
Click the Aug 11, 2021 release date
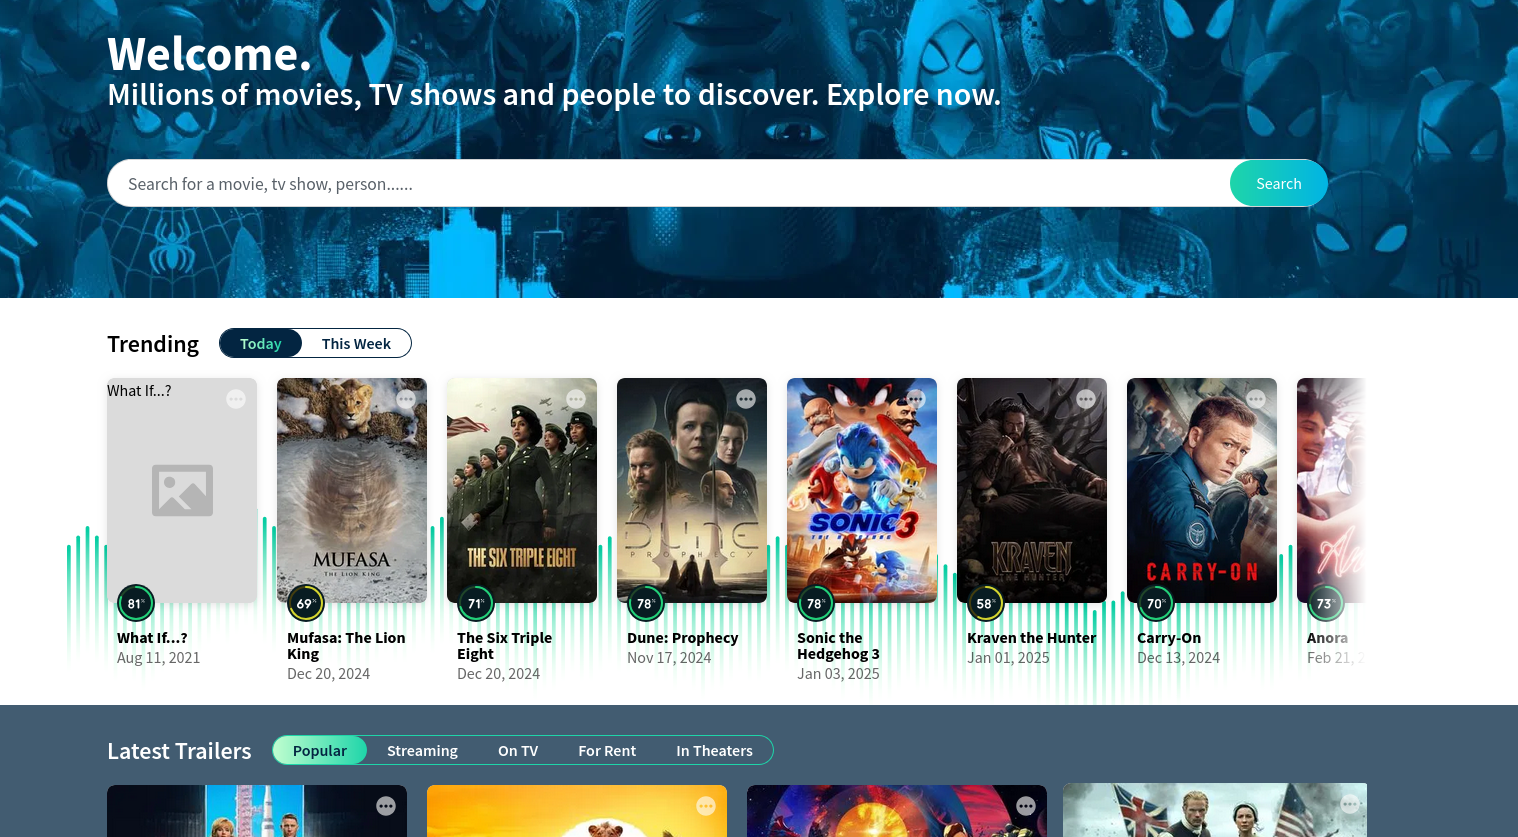[158, 658]
